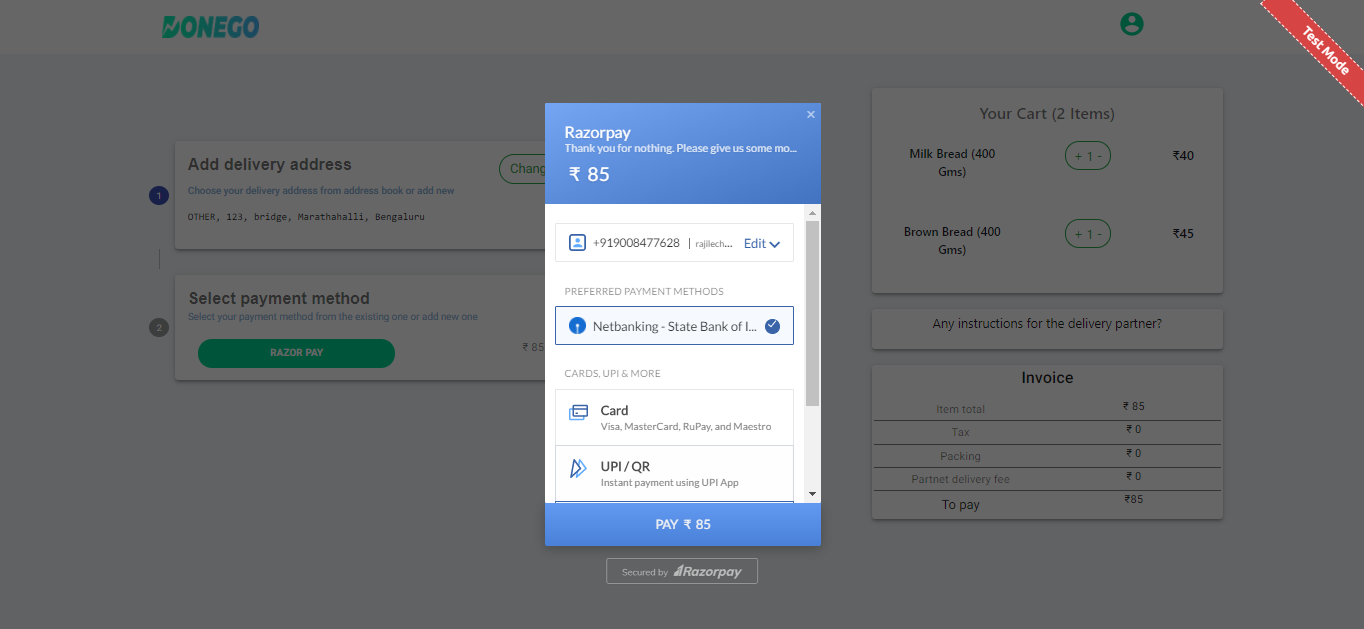Click the step 1 delivery address marker

(159, 196)
